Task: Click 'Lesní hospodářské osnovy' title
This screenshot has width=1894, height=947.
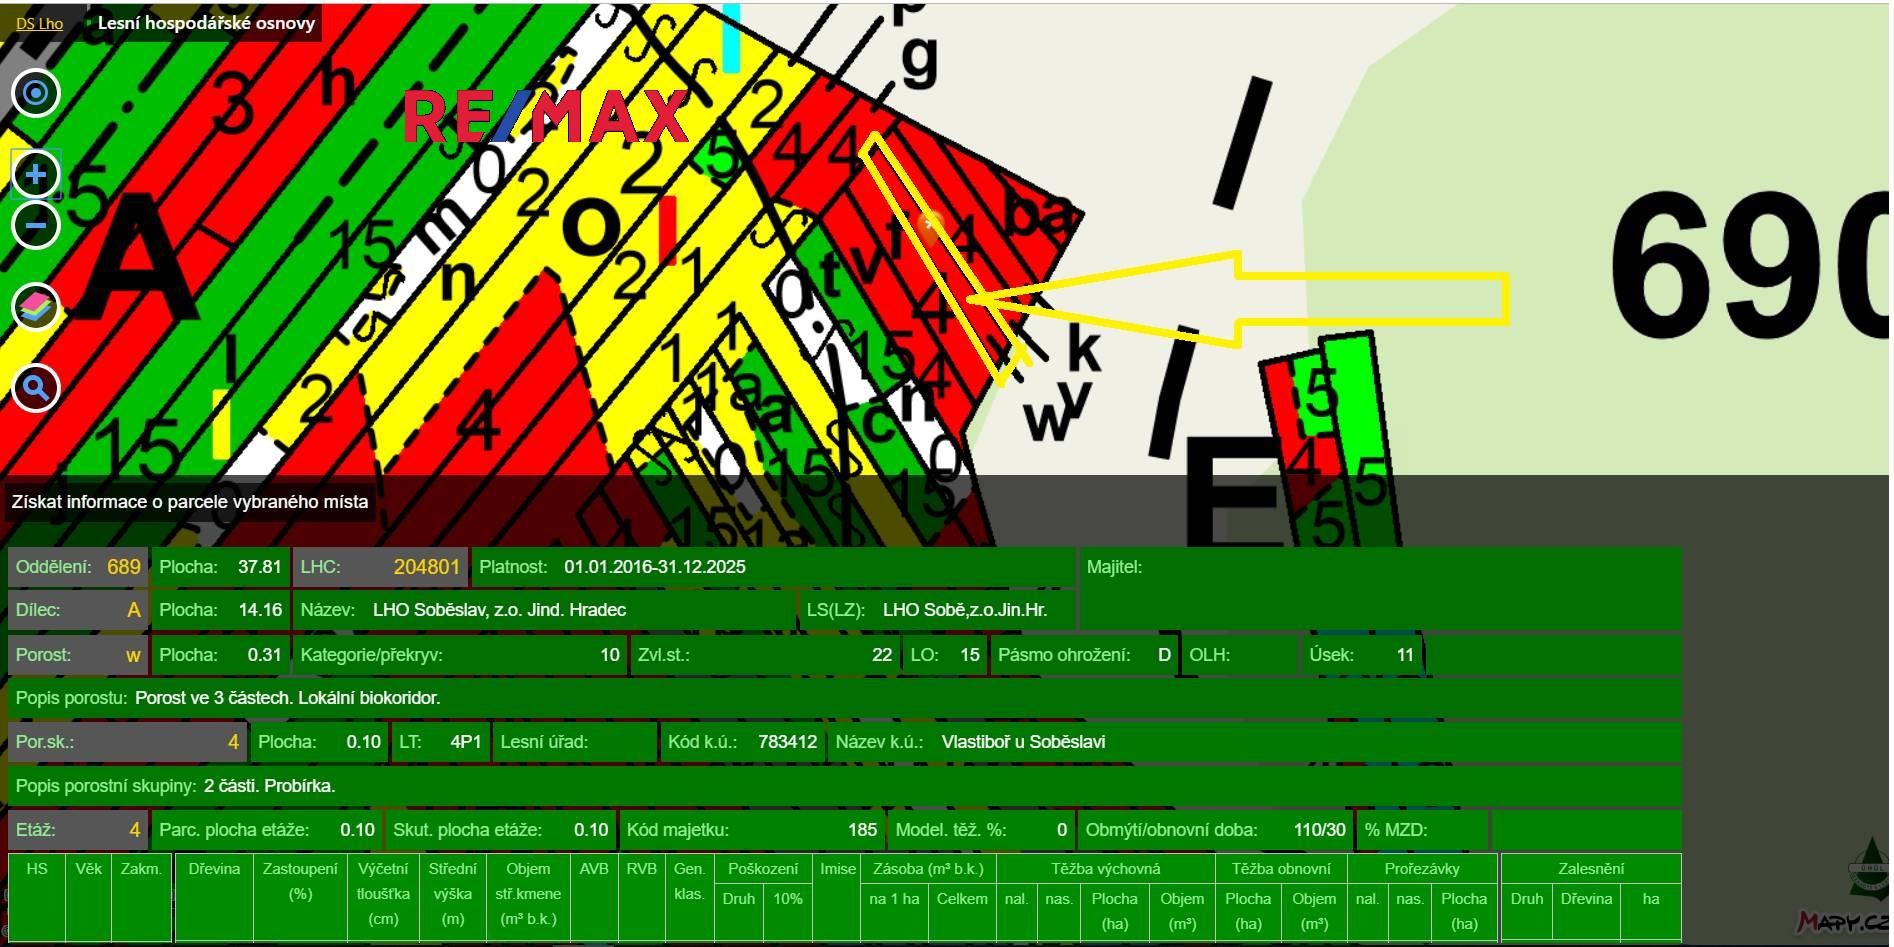Action: pos(206,23)
